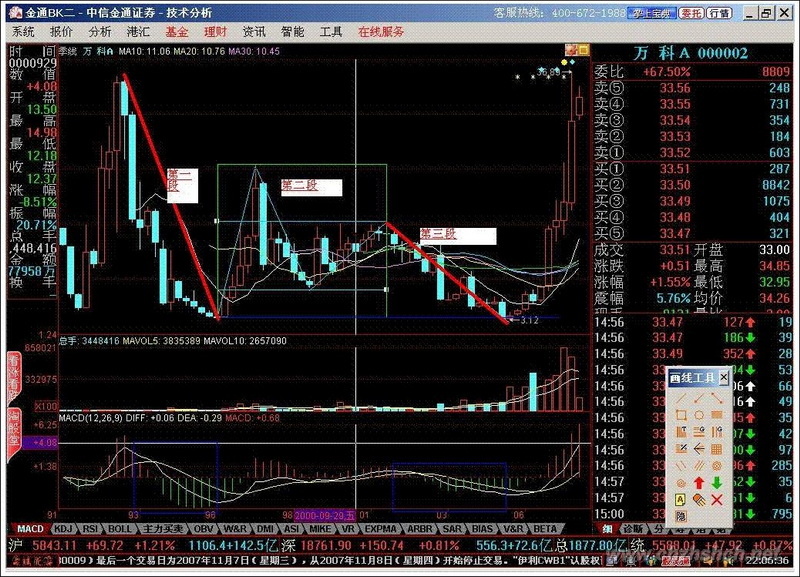Select the rectangle drawing tool

tap(680, 414)
